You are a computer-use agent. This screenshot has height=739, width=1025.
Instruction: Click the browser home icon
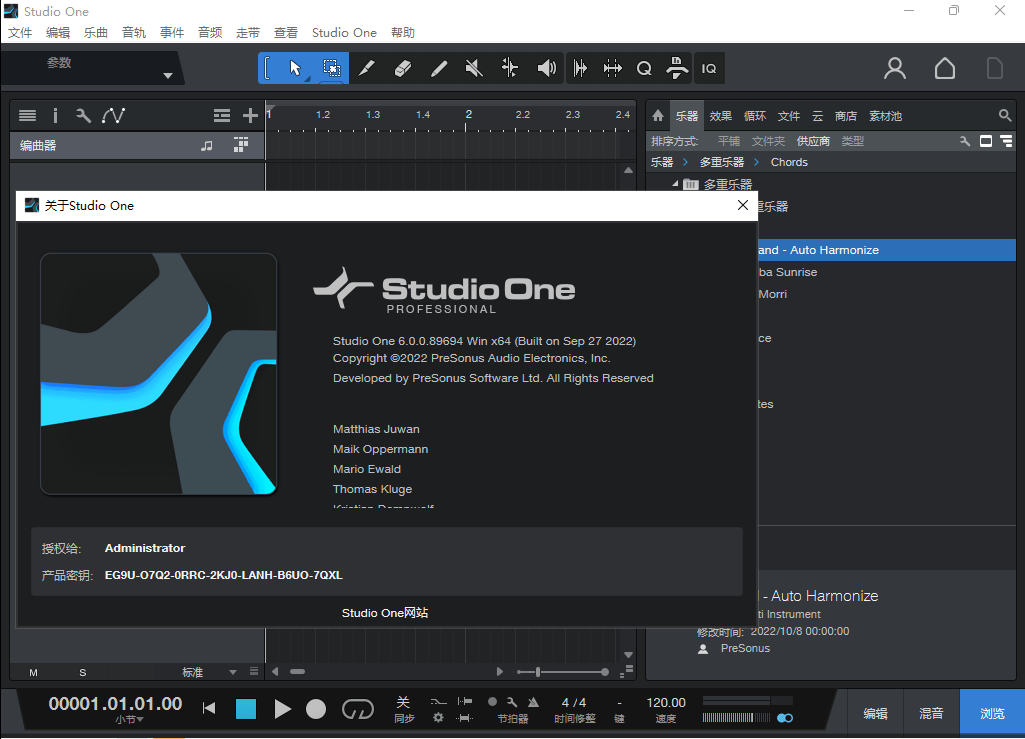(x=658, y=116)
